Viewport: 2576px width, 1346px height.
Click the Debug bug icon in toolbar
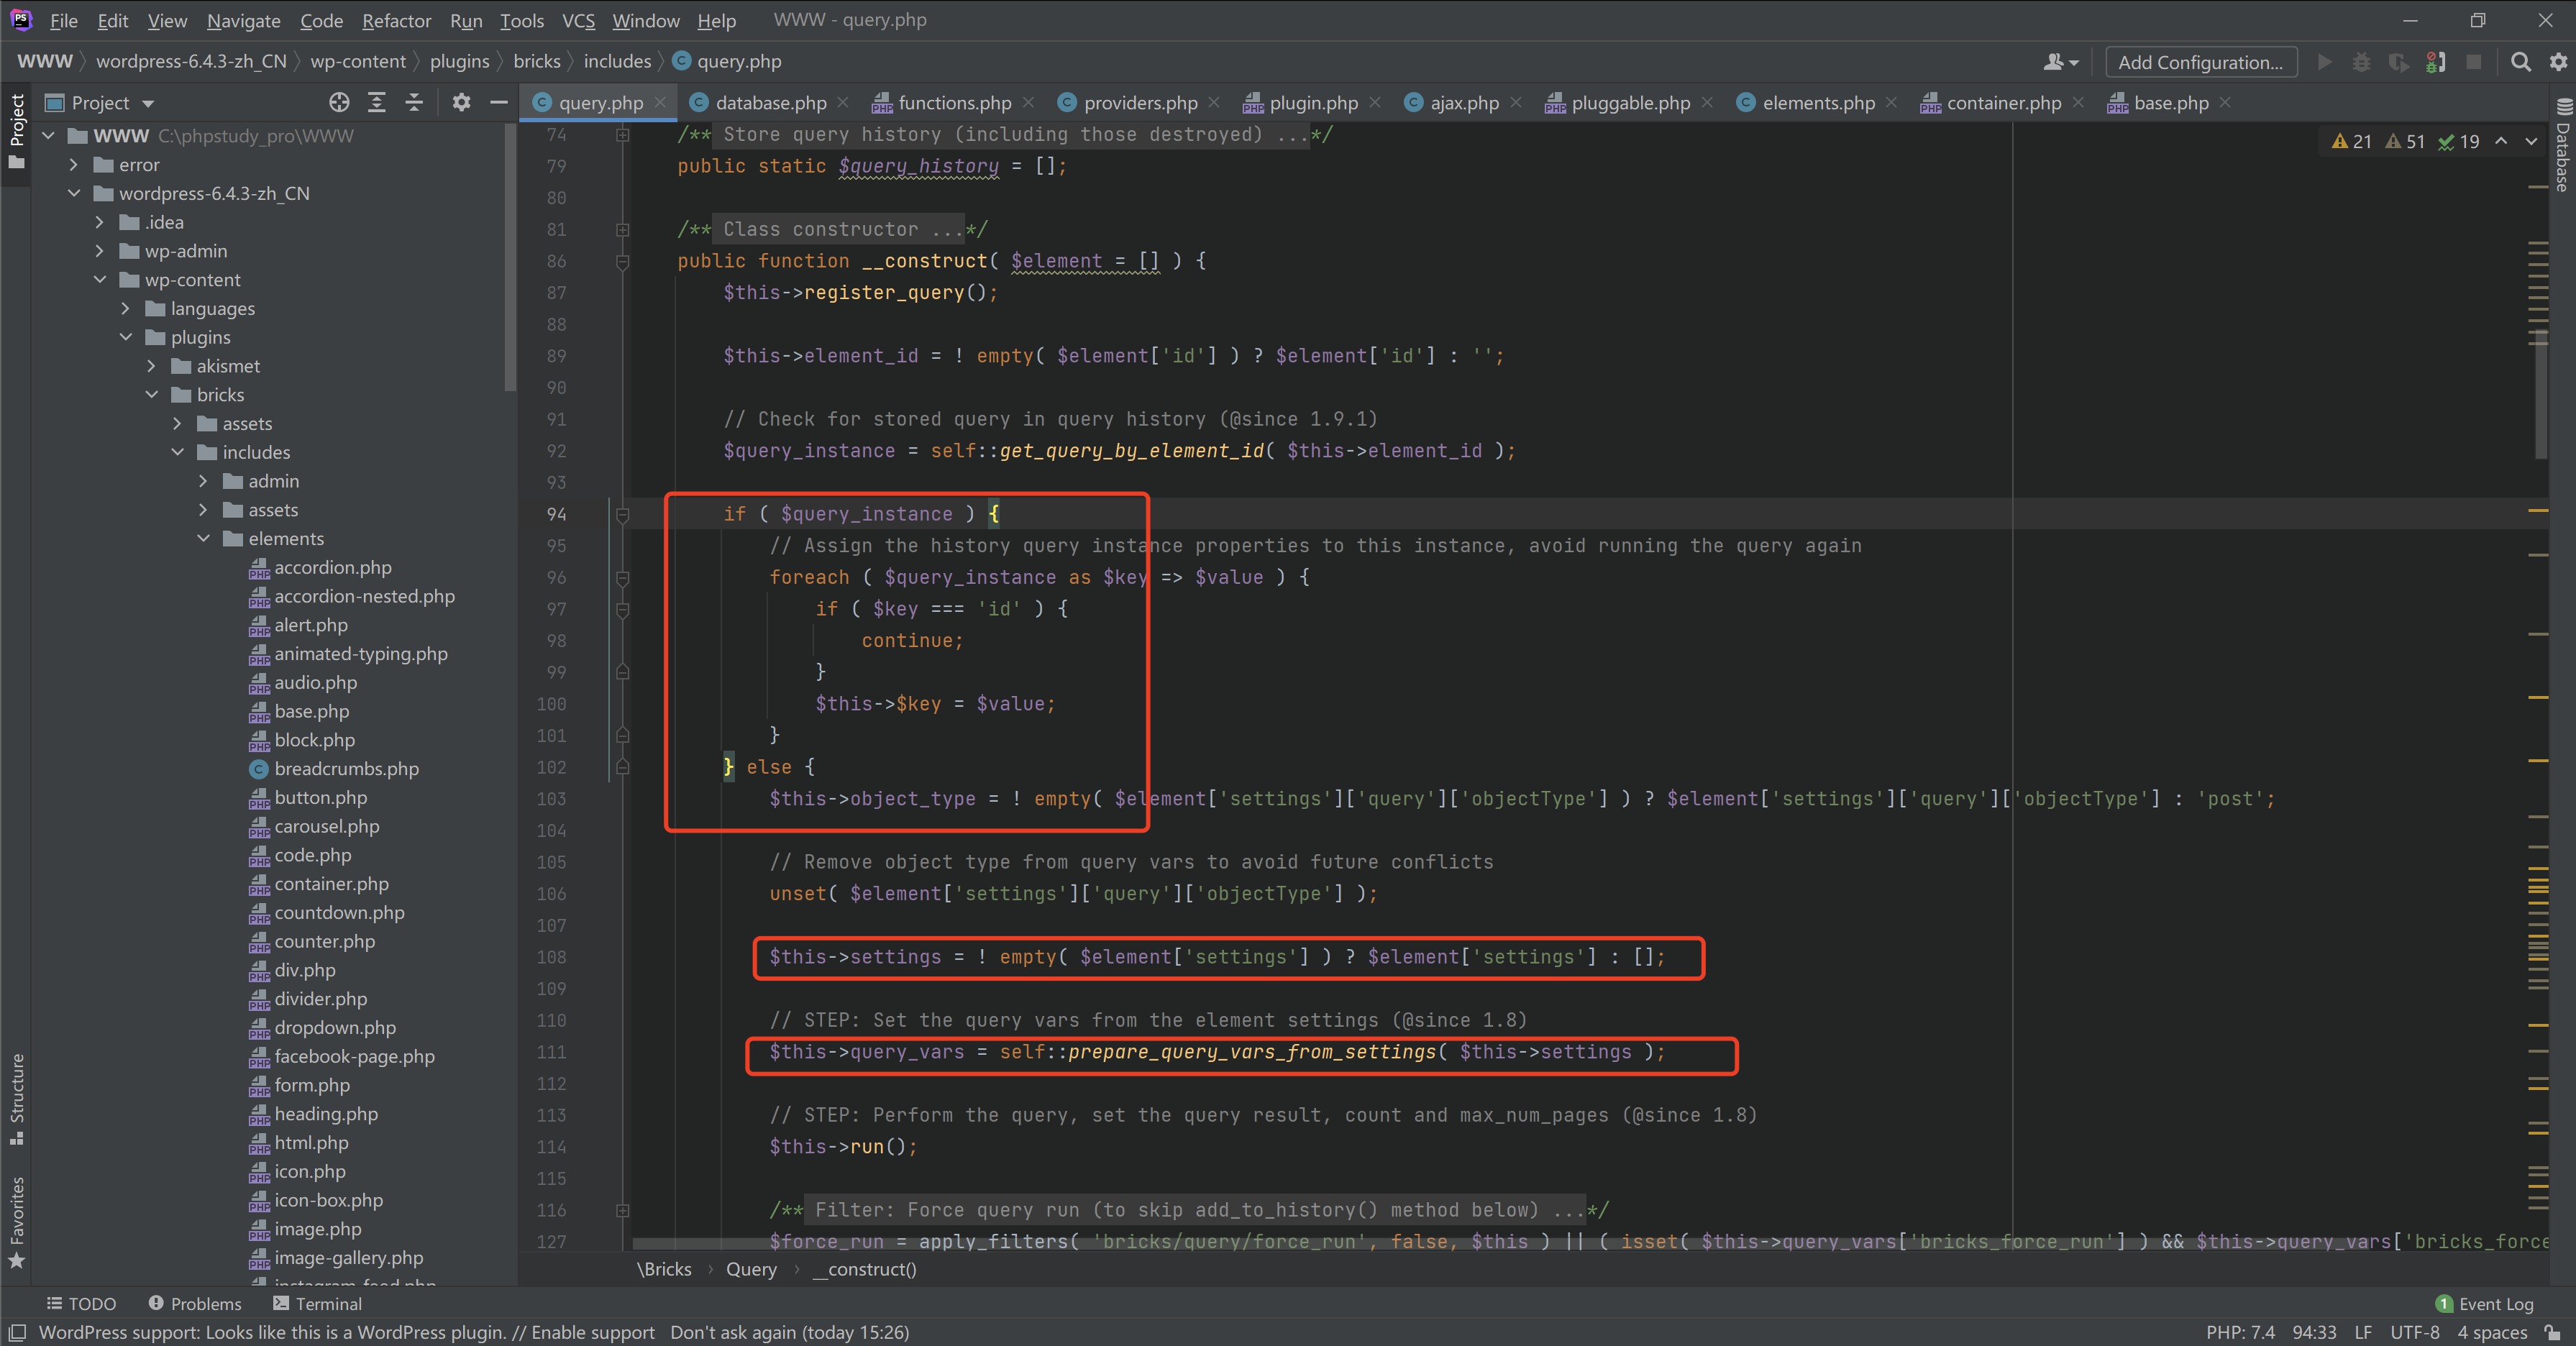pos(2361,62)
